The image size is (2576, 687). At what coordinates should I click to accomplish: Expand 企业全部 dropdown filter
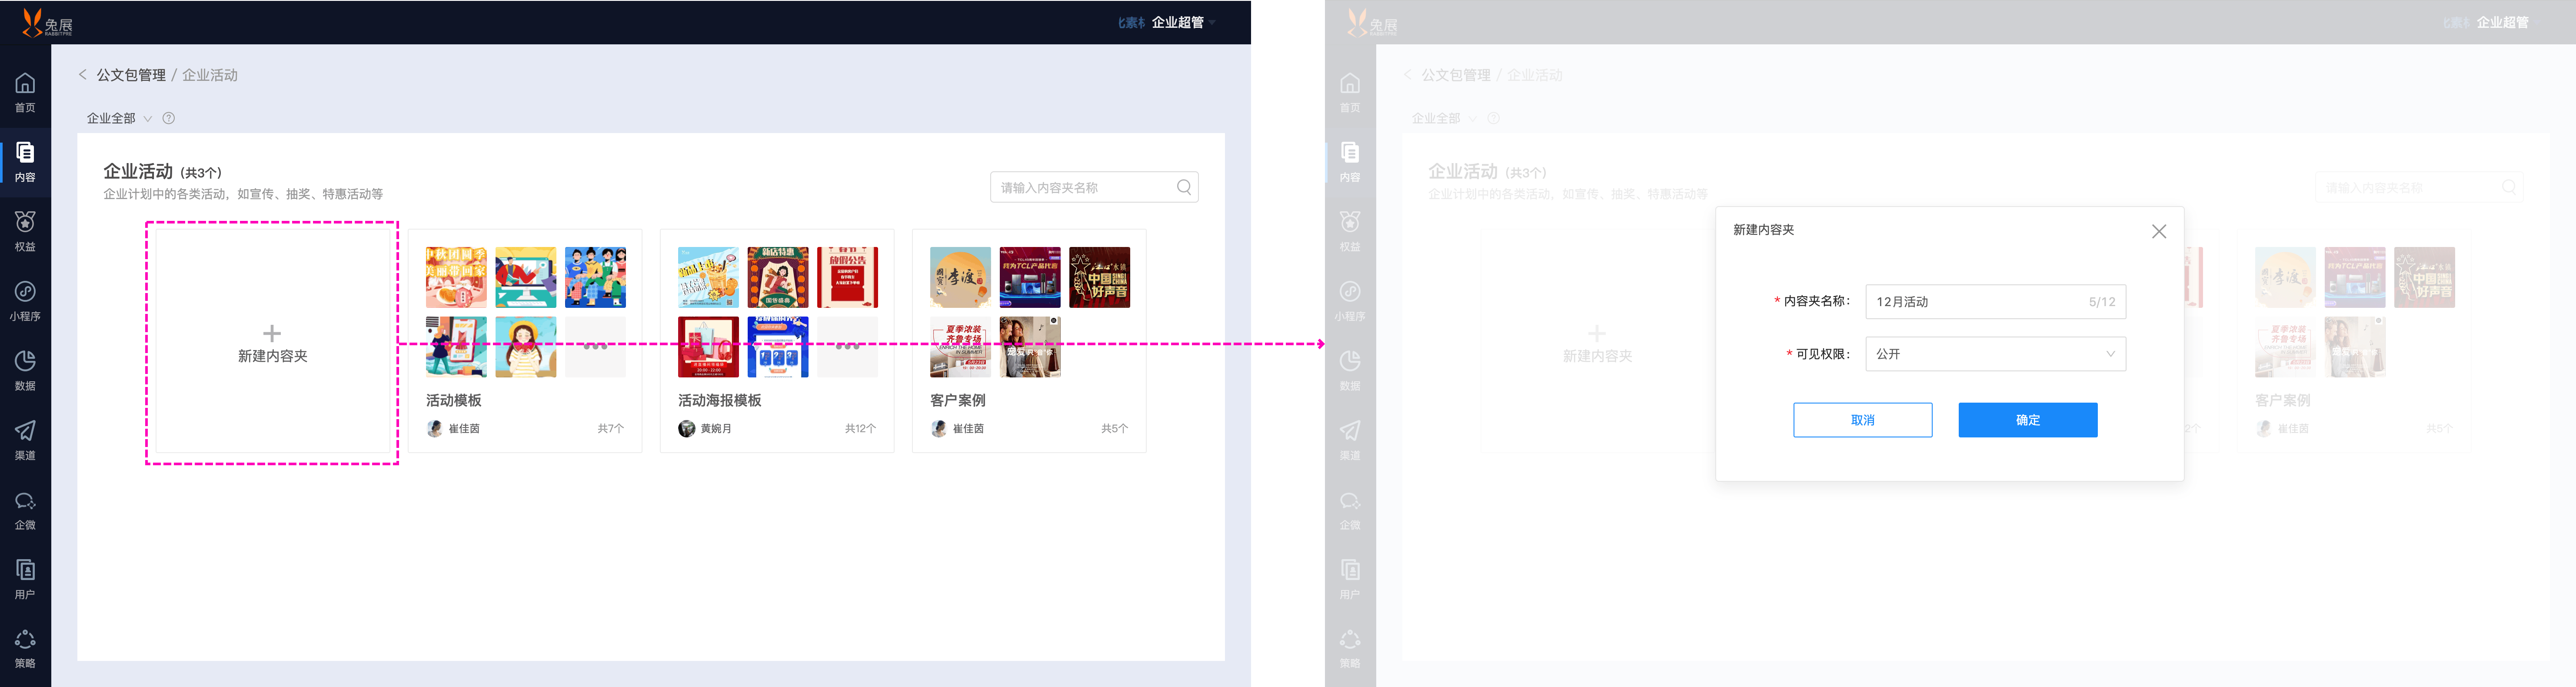119,118
